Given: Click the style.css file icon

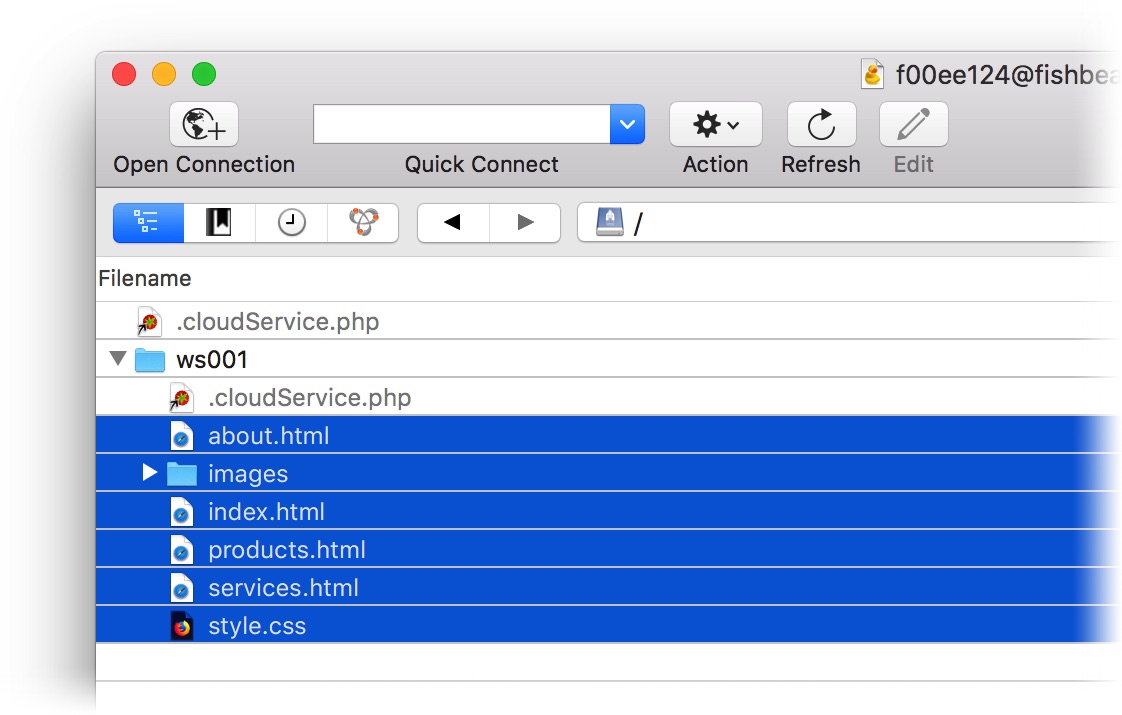Looking at the screenshot, I should tap(182, 626).
